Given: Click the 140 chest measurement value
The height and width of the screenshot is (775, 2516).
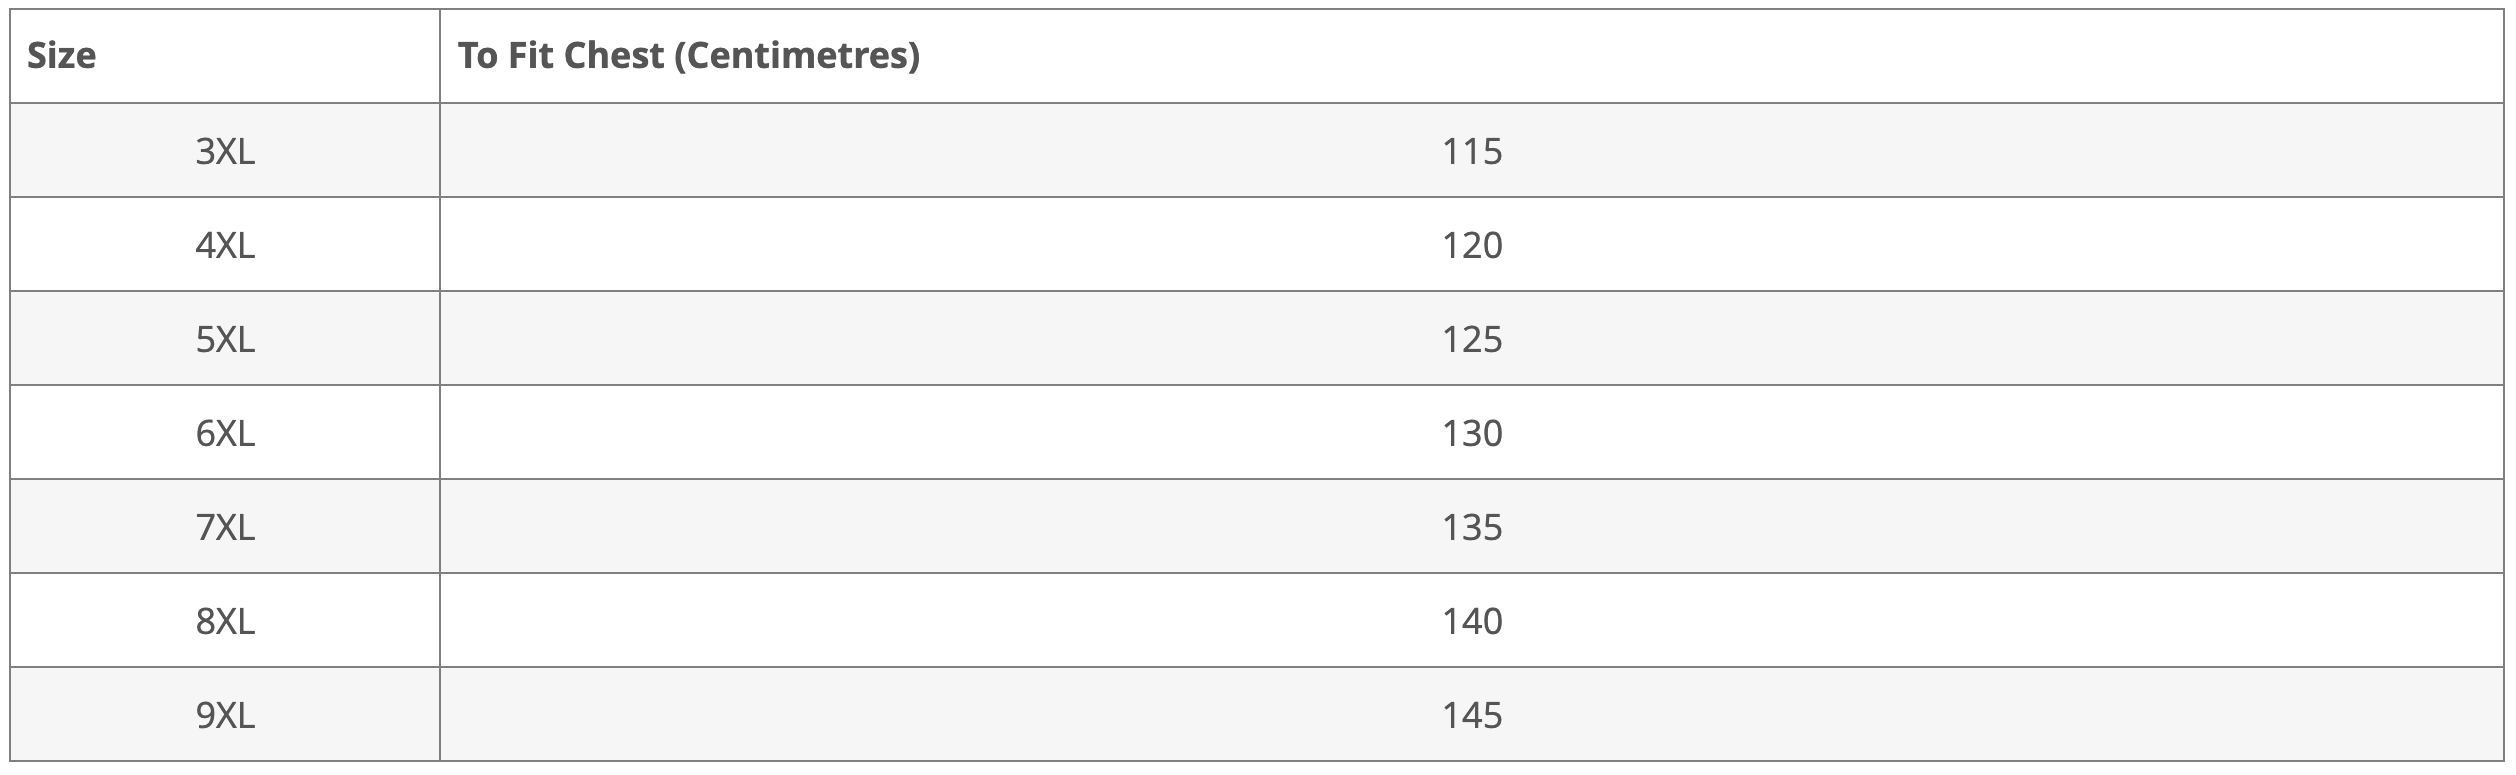Looking at the screenshot, I should click(x=1472, y=621).
